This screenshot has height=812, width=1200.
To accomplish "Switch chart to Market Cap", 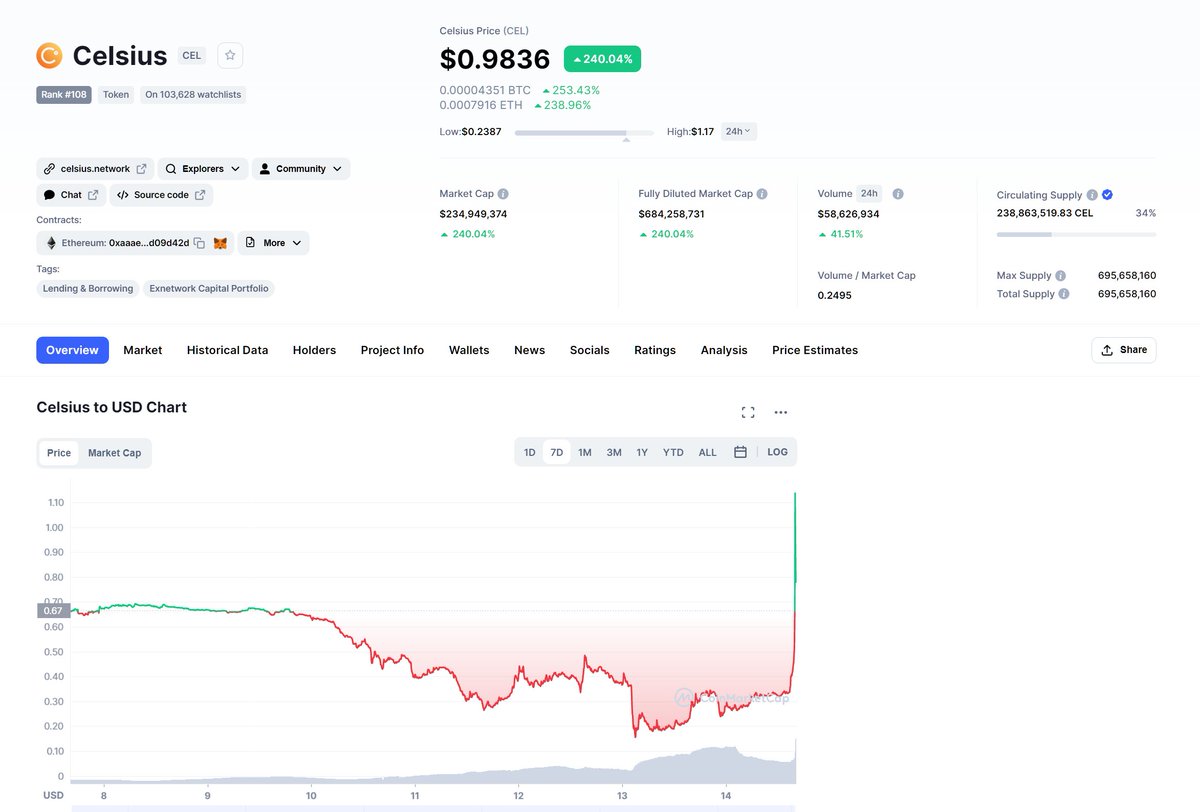I will coord(114,453).
